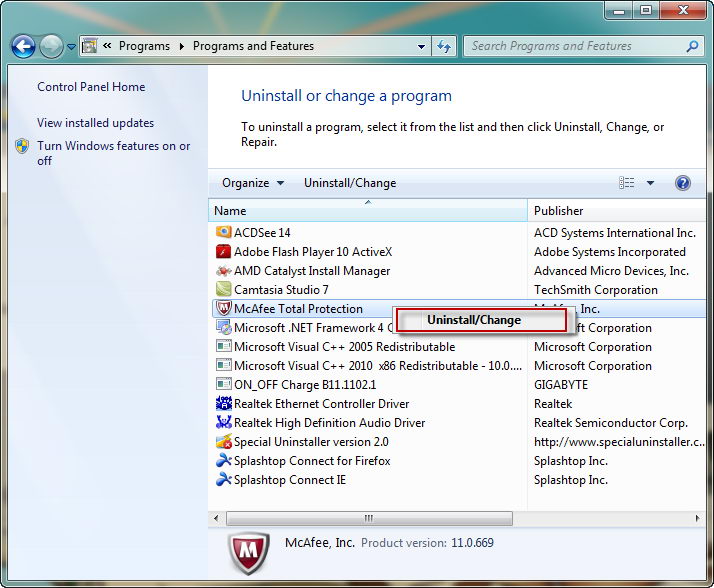
Task: Click the Microsoft .NET Framework 4 icon
Action: 224,327
